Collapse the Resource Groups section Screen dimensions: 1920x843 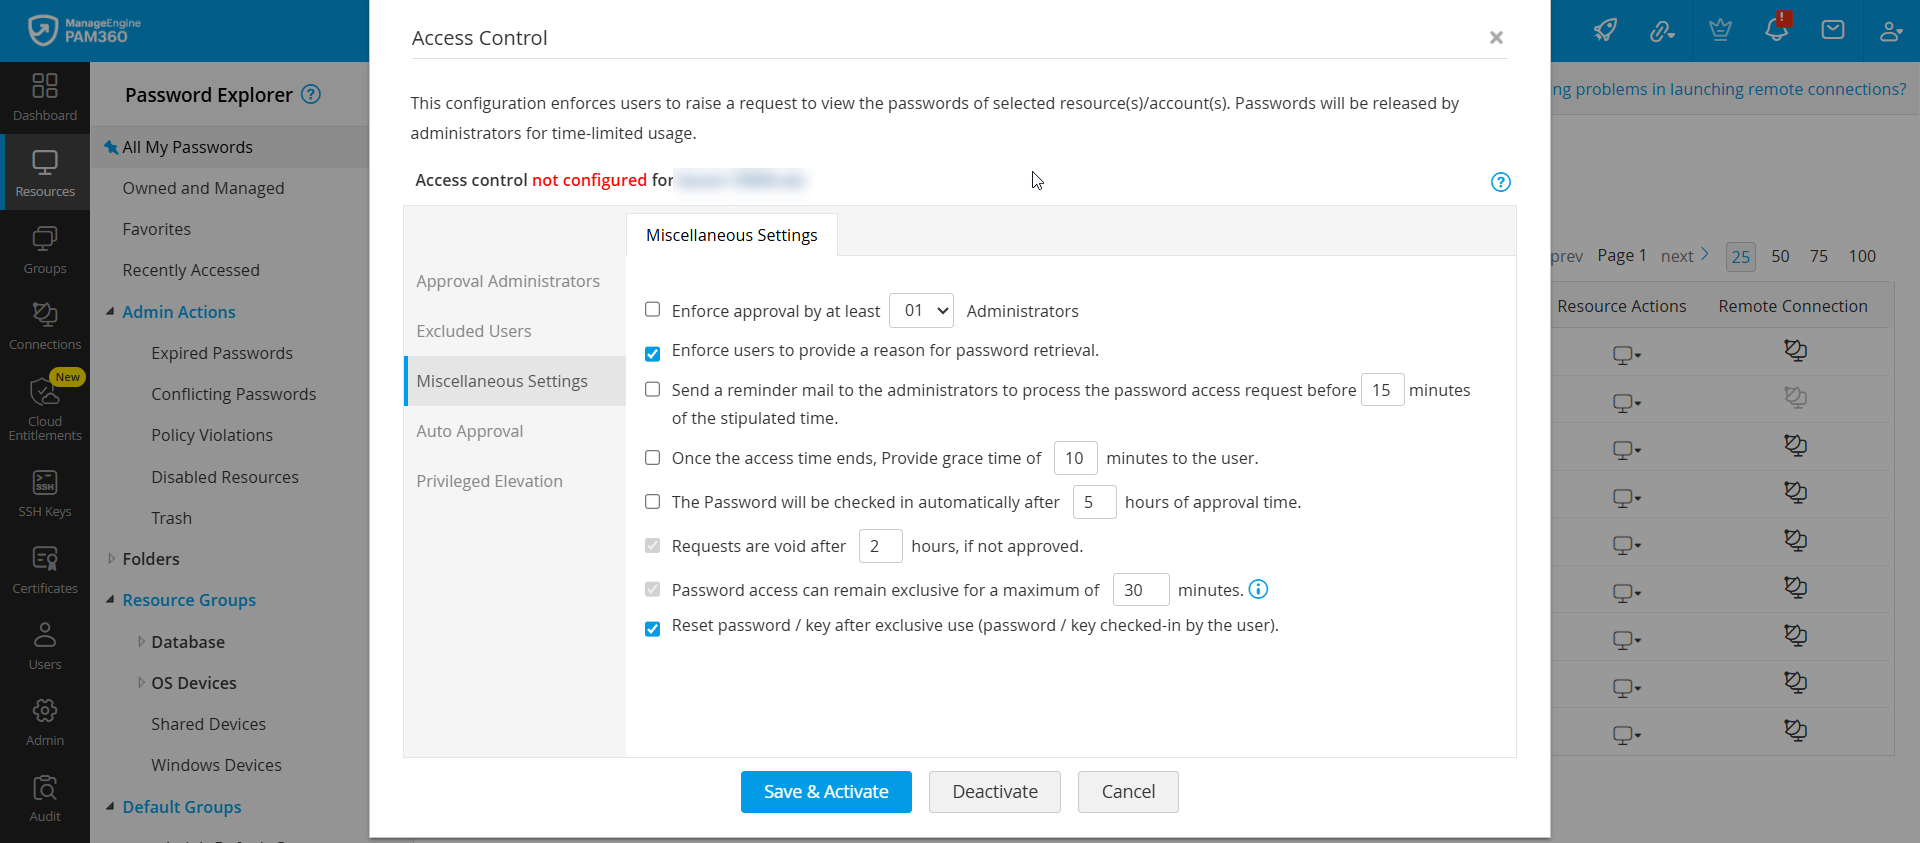coord(111,600)
